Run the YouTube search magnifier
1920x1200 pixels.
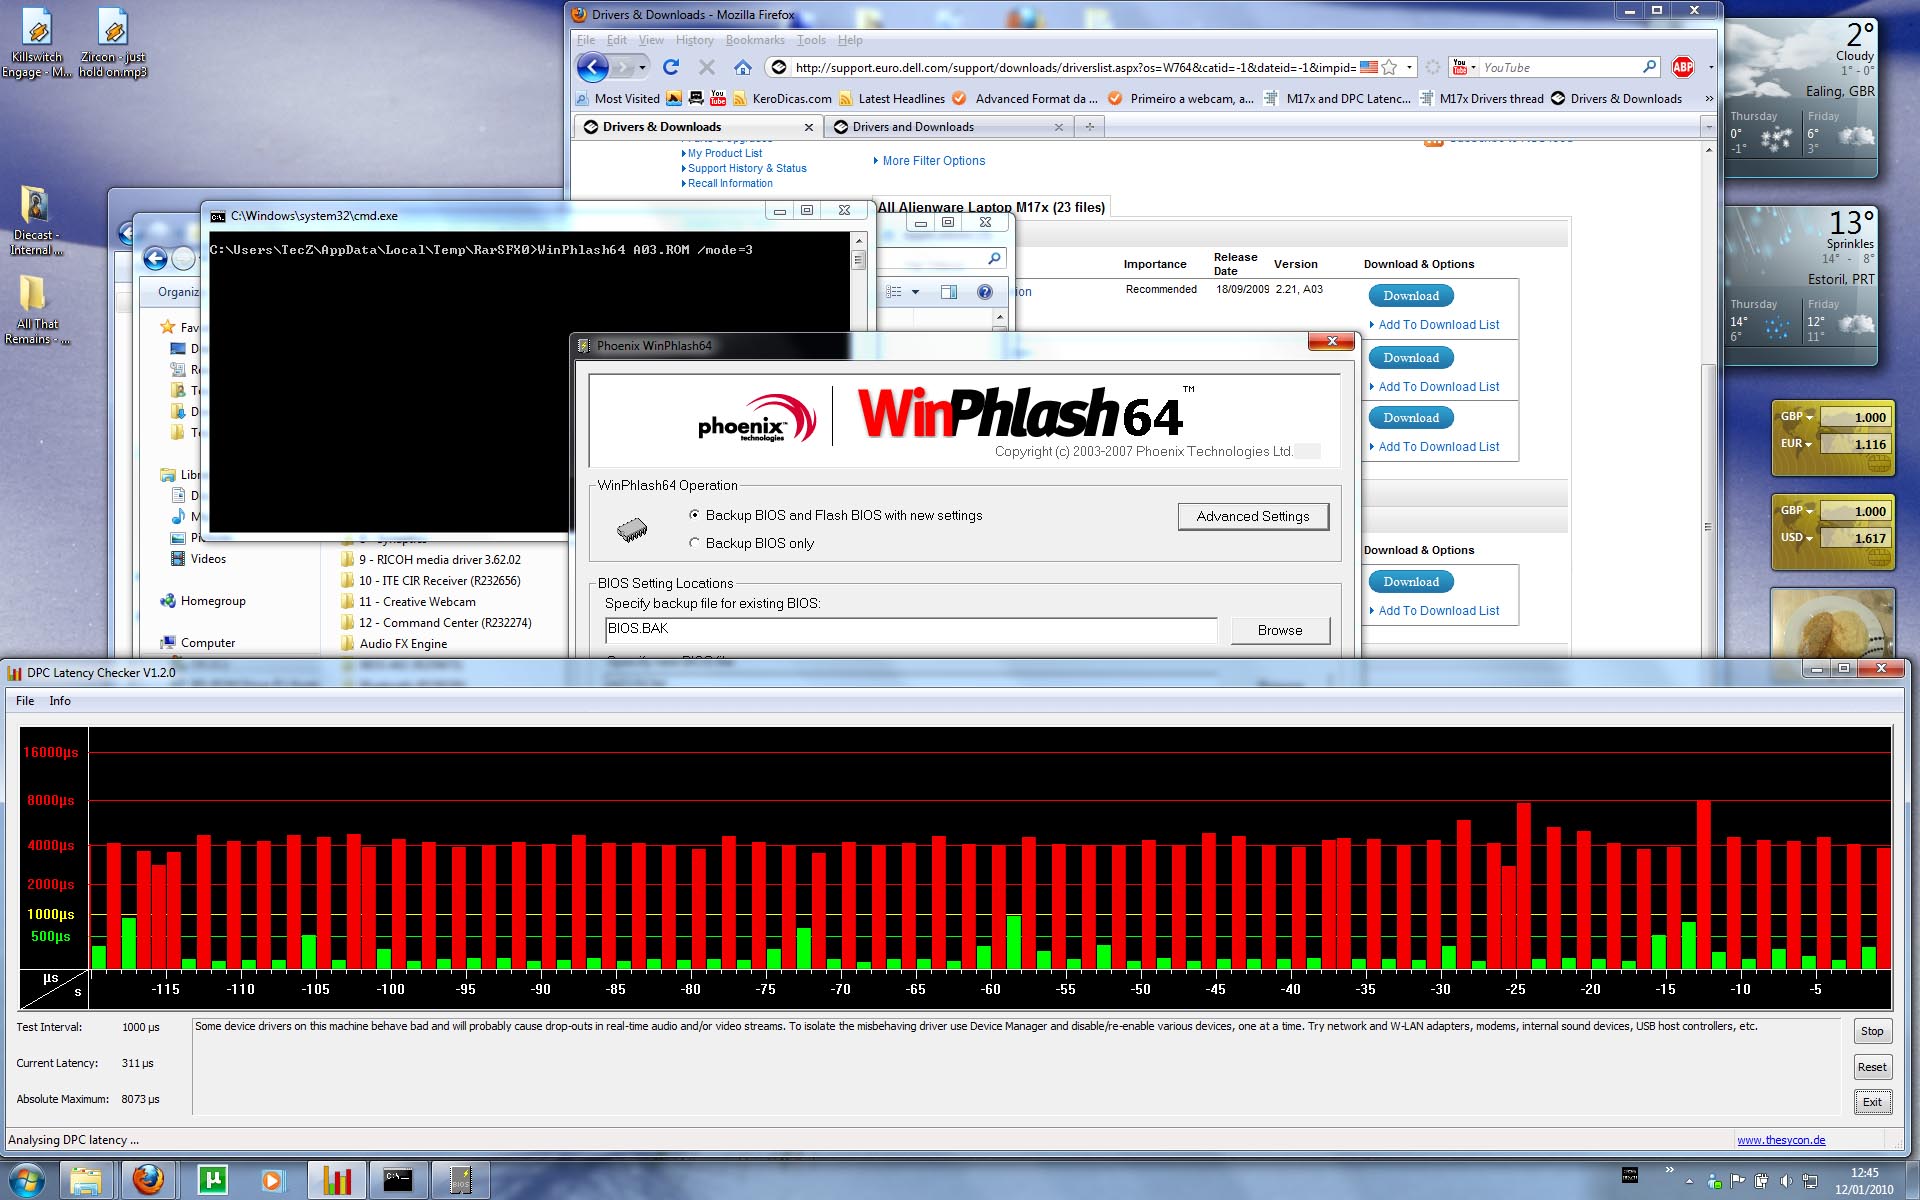coord(1649,67)
